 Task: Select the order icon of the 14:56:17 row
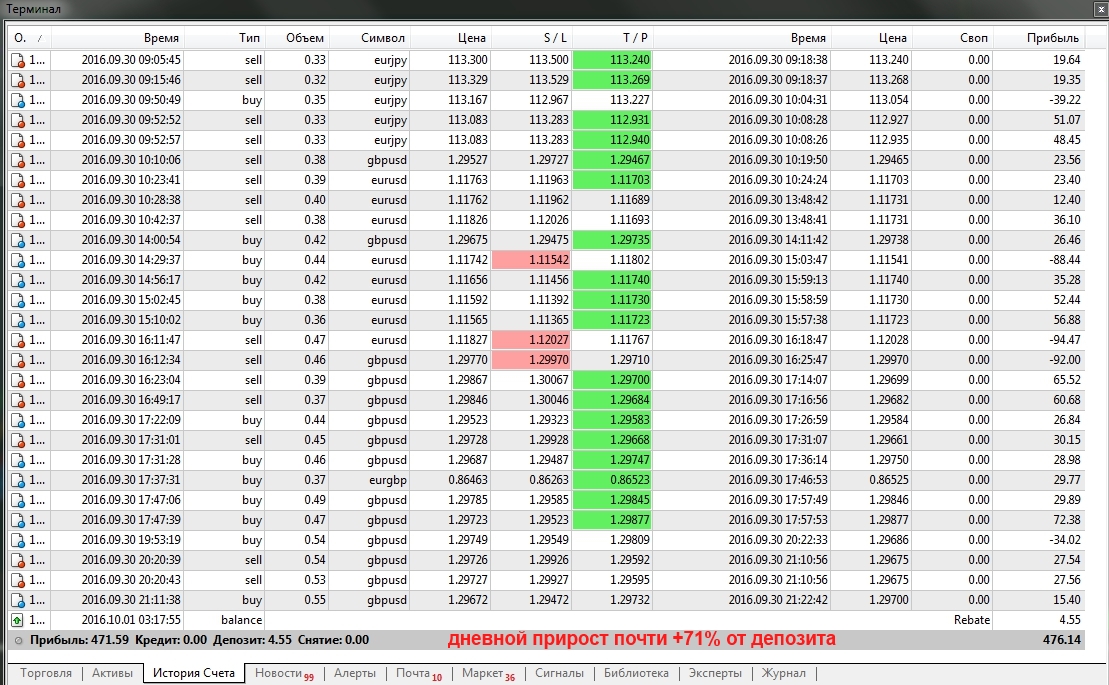[x=18, y=281]
